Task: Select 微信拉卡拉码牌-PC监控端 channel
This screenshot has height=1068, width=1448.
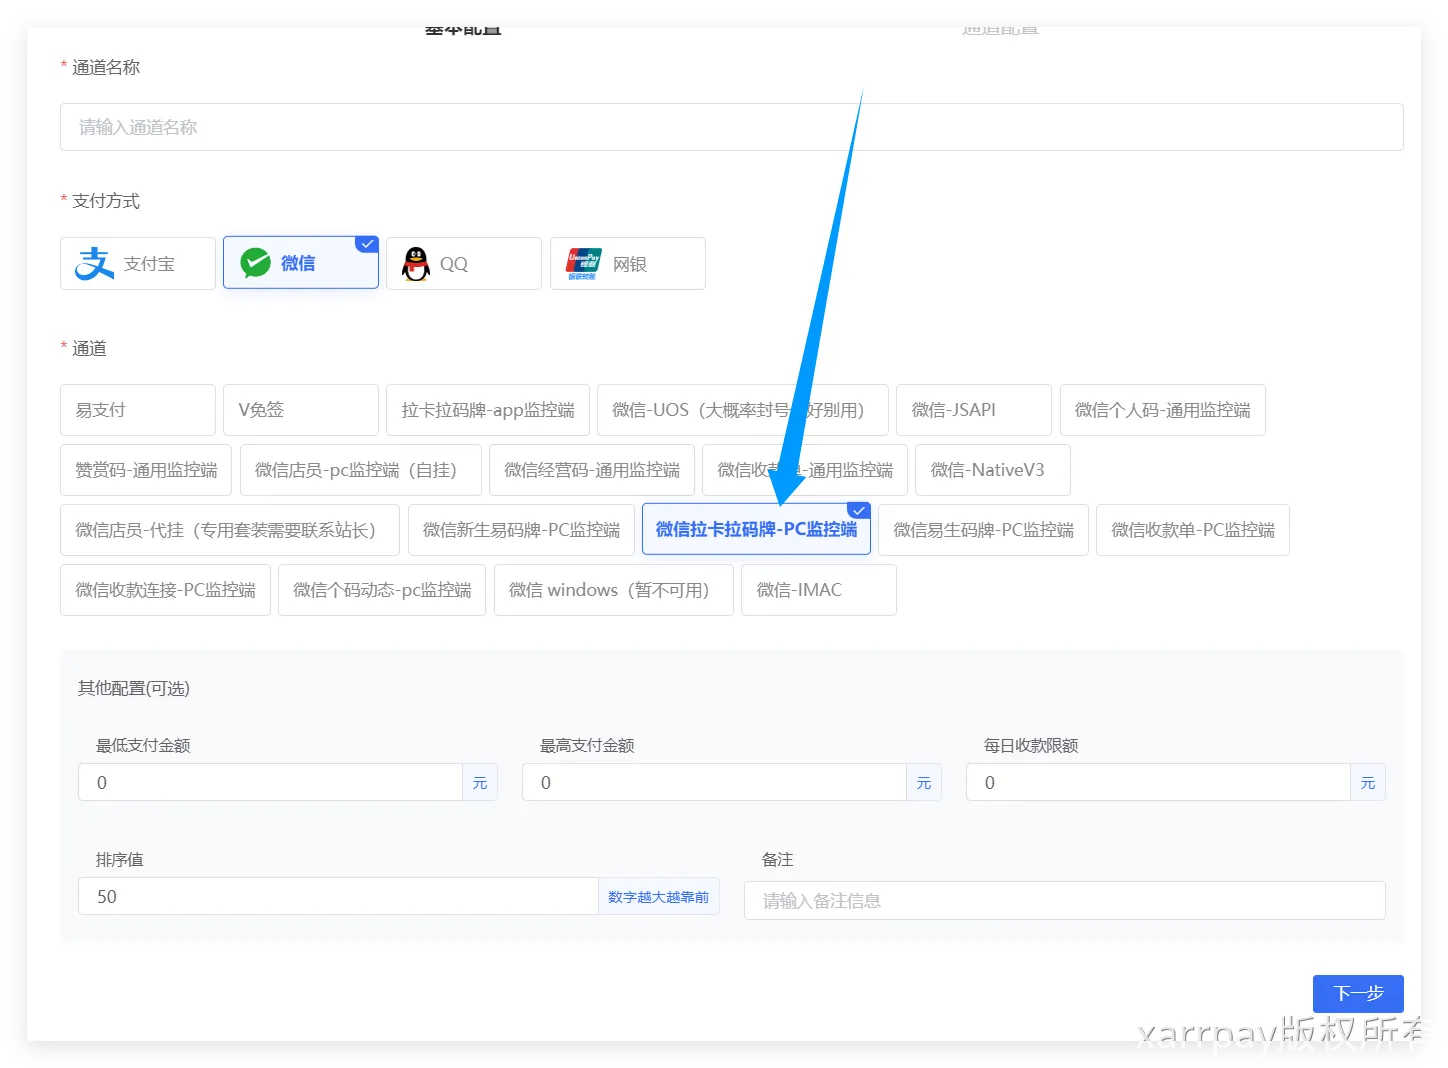Action: [x=756, y=530]
